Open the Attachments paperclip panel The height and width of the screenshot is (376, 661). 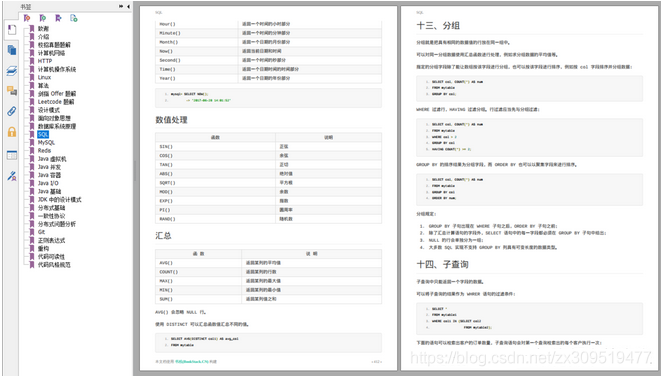(x=12, y=111)
